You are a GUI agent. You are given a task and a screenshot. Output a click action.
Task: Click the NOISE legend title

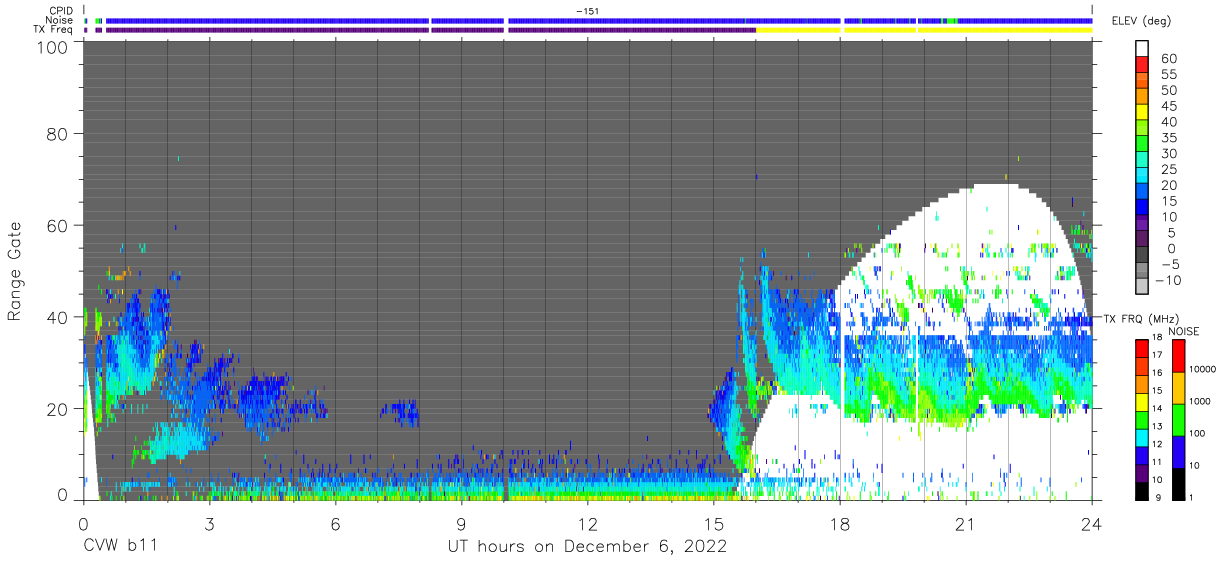click(x=1183, y=331)
